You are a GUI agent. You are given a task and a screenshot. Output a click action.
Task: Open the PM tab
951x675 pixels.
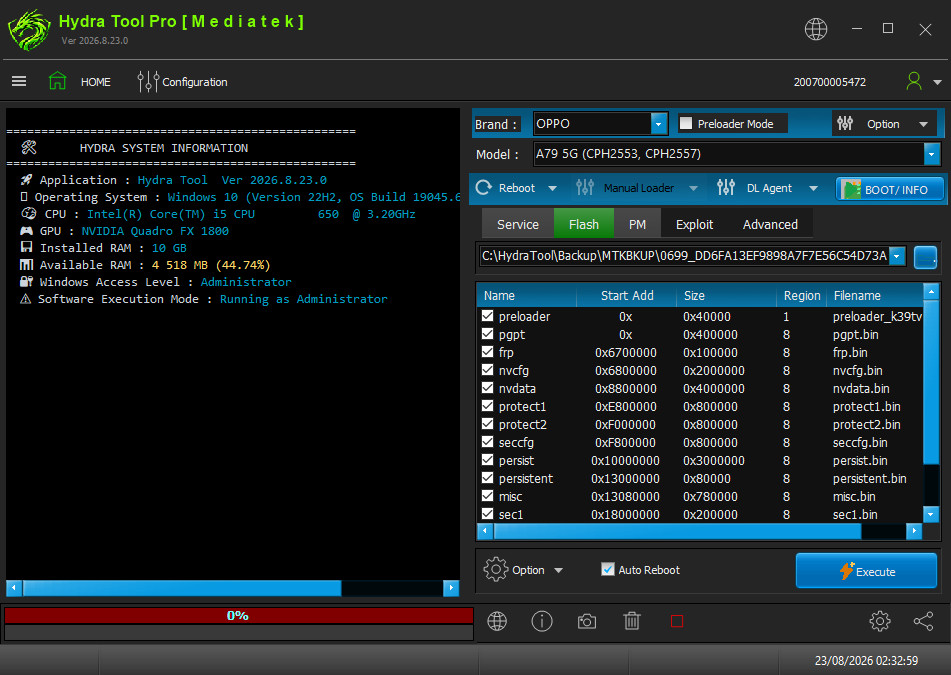[x=637, y=224]
